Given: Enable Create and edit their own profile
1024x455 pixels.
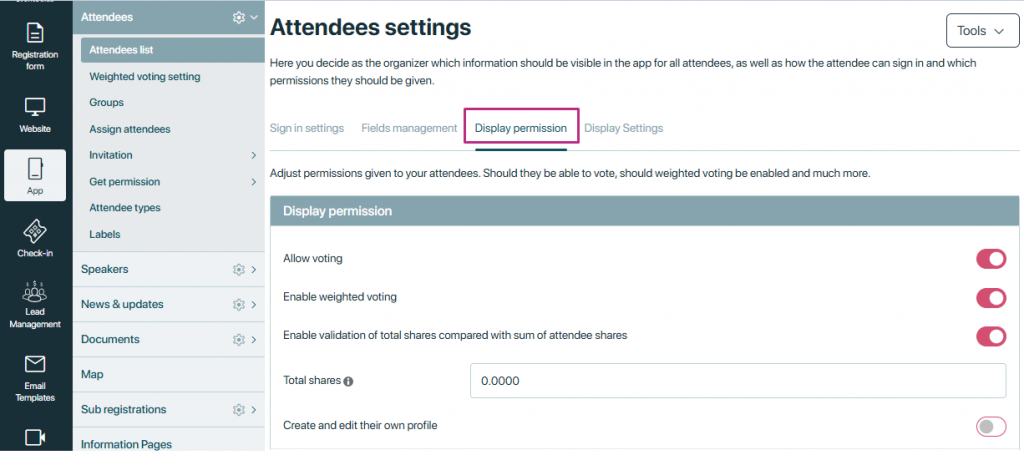Looking at the screenshot, I should (990, 427).
